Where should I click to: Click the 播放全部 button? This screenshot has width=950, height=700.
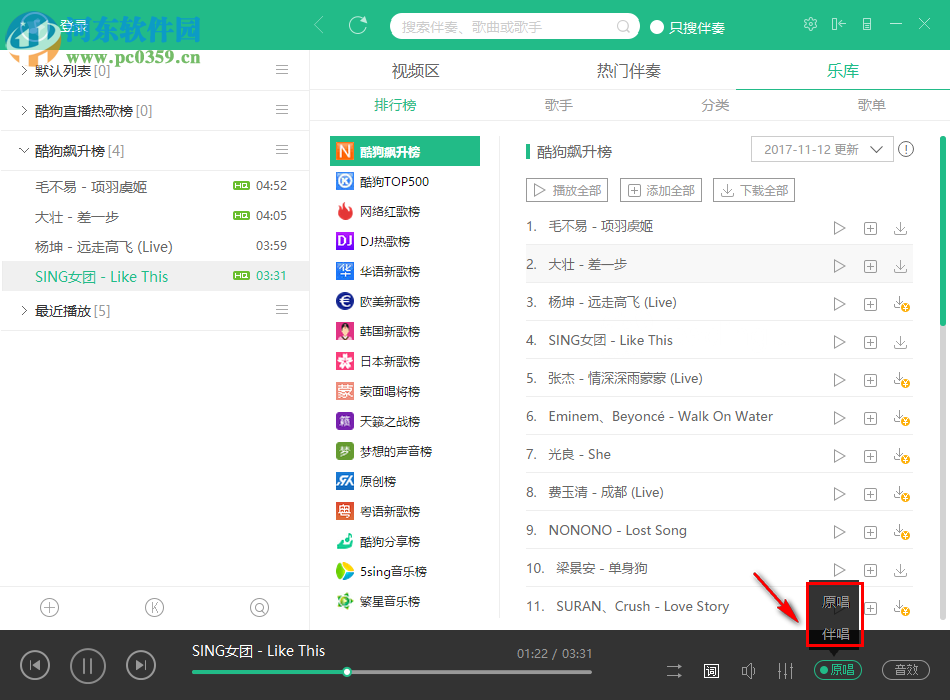point(567,190)
